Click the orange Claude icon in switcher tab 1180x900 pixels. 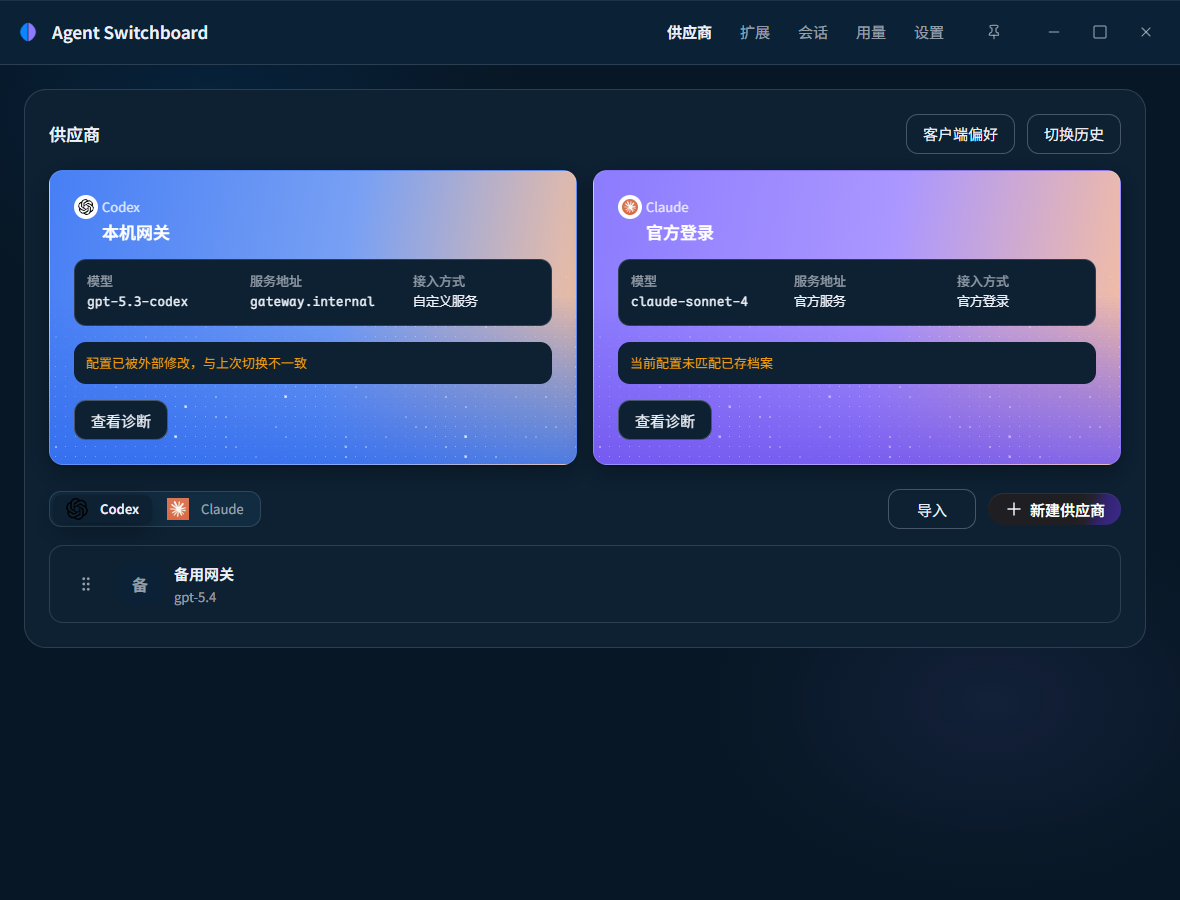(178, 509)
